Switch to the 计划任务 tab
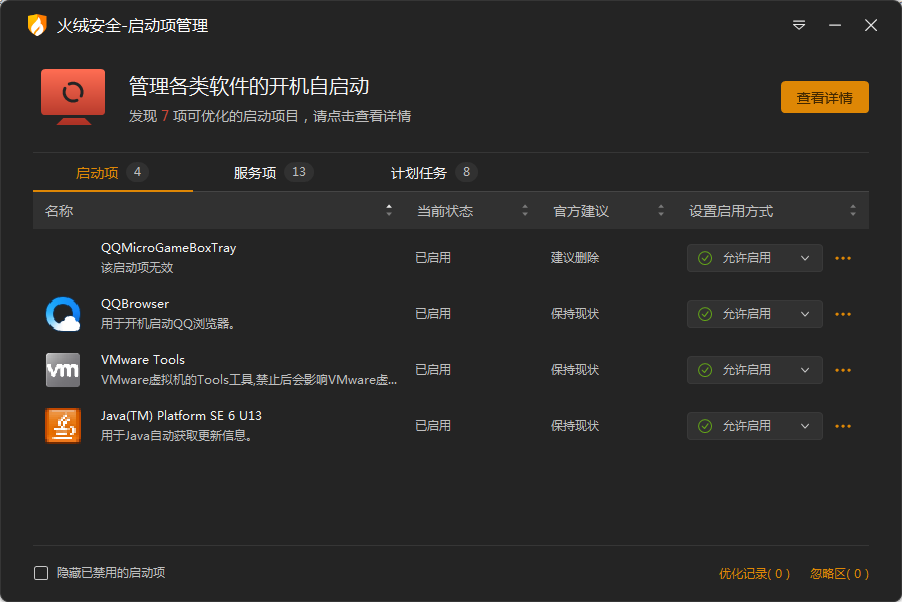The height and width of the screenshot is (602, 902). point(419,173)
